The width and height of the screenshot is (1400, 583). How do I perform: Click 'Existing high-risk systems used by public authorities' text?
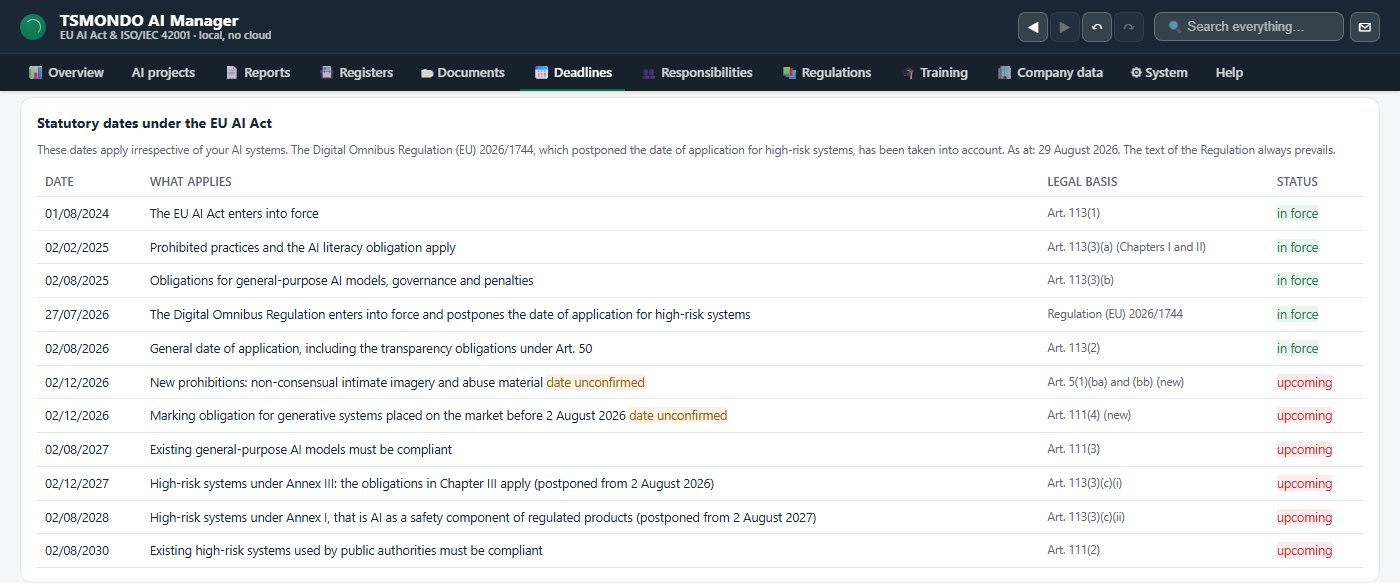(346, 550)
